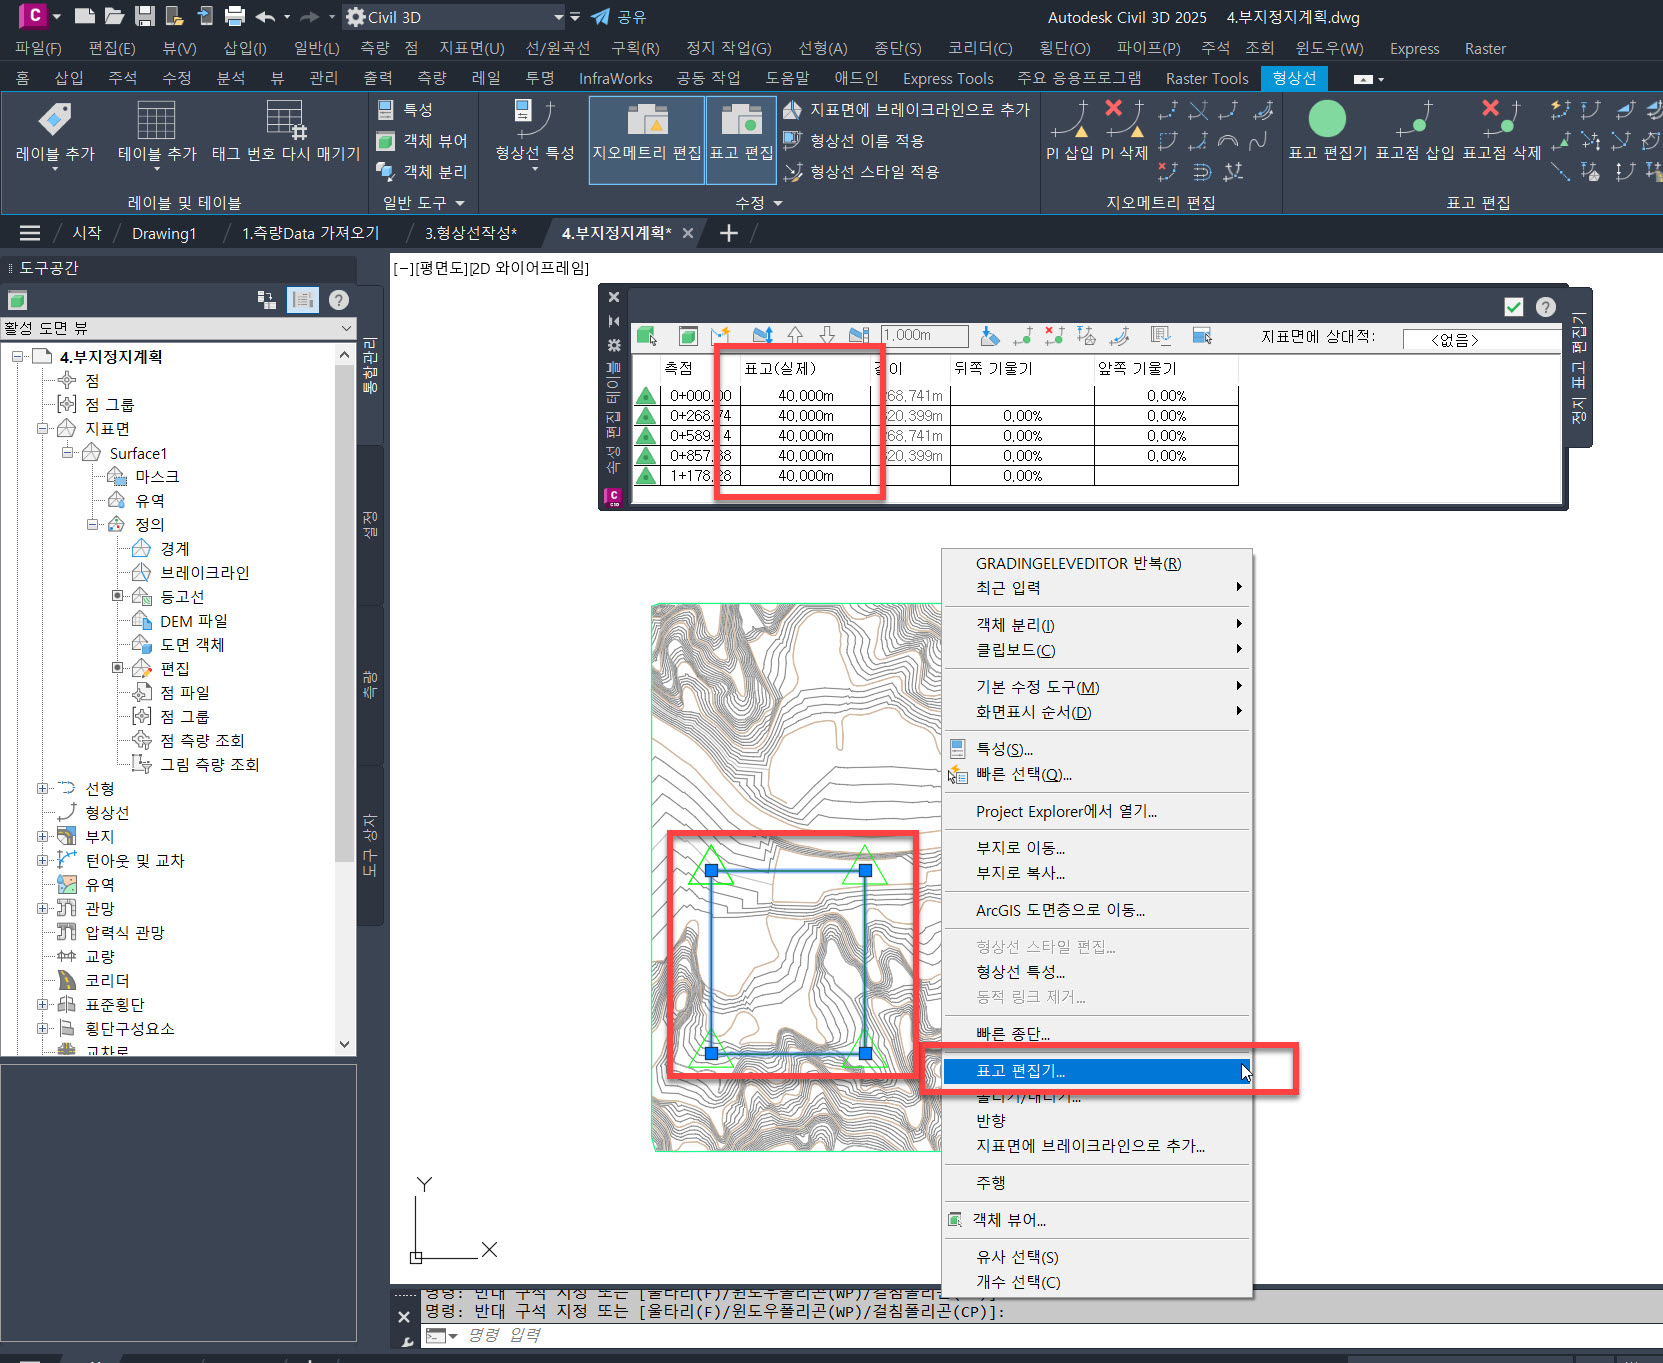This screenshot has width=1663, height=1363.
Task: Toggle the 표고 편집 panel button
Action: 741,139
